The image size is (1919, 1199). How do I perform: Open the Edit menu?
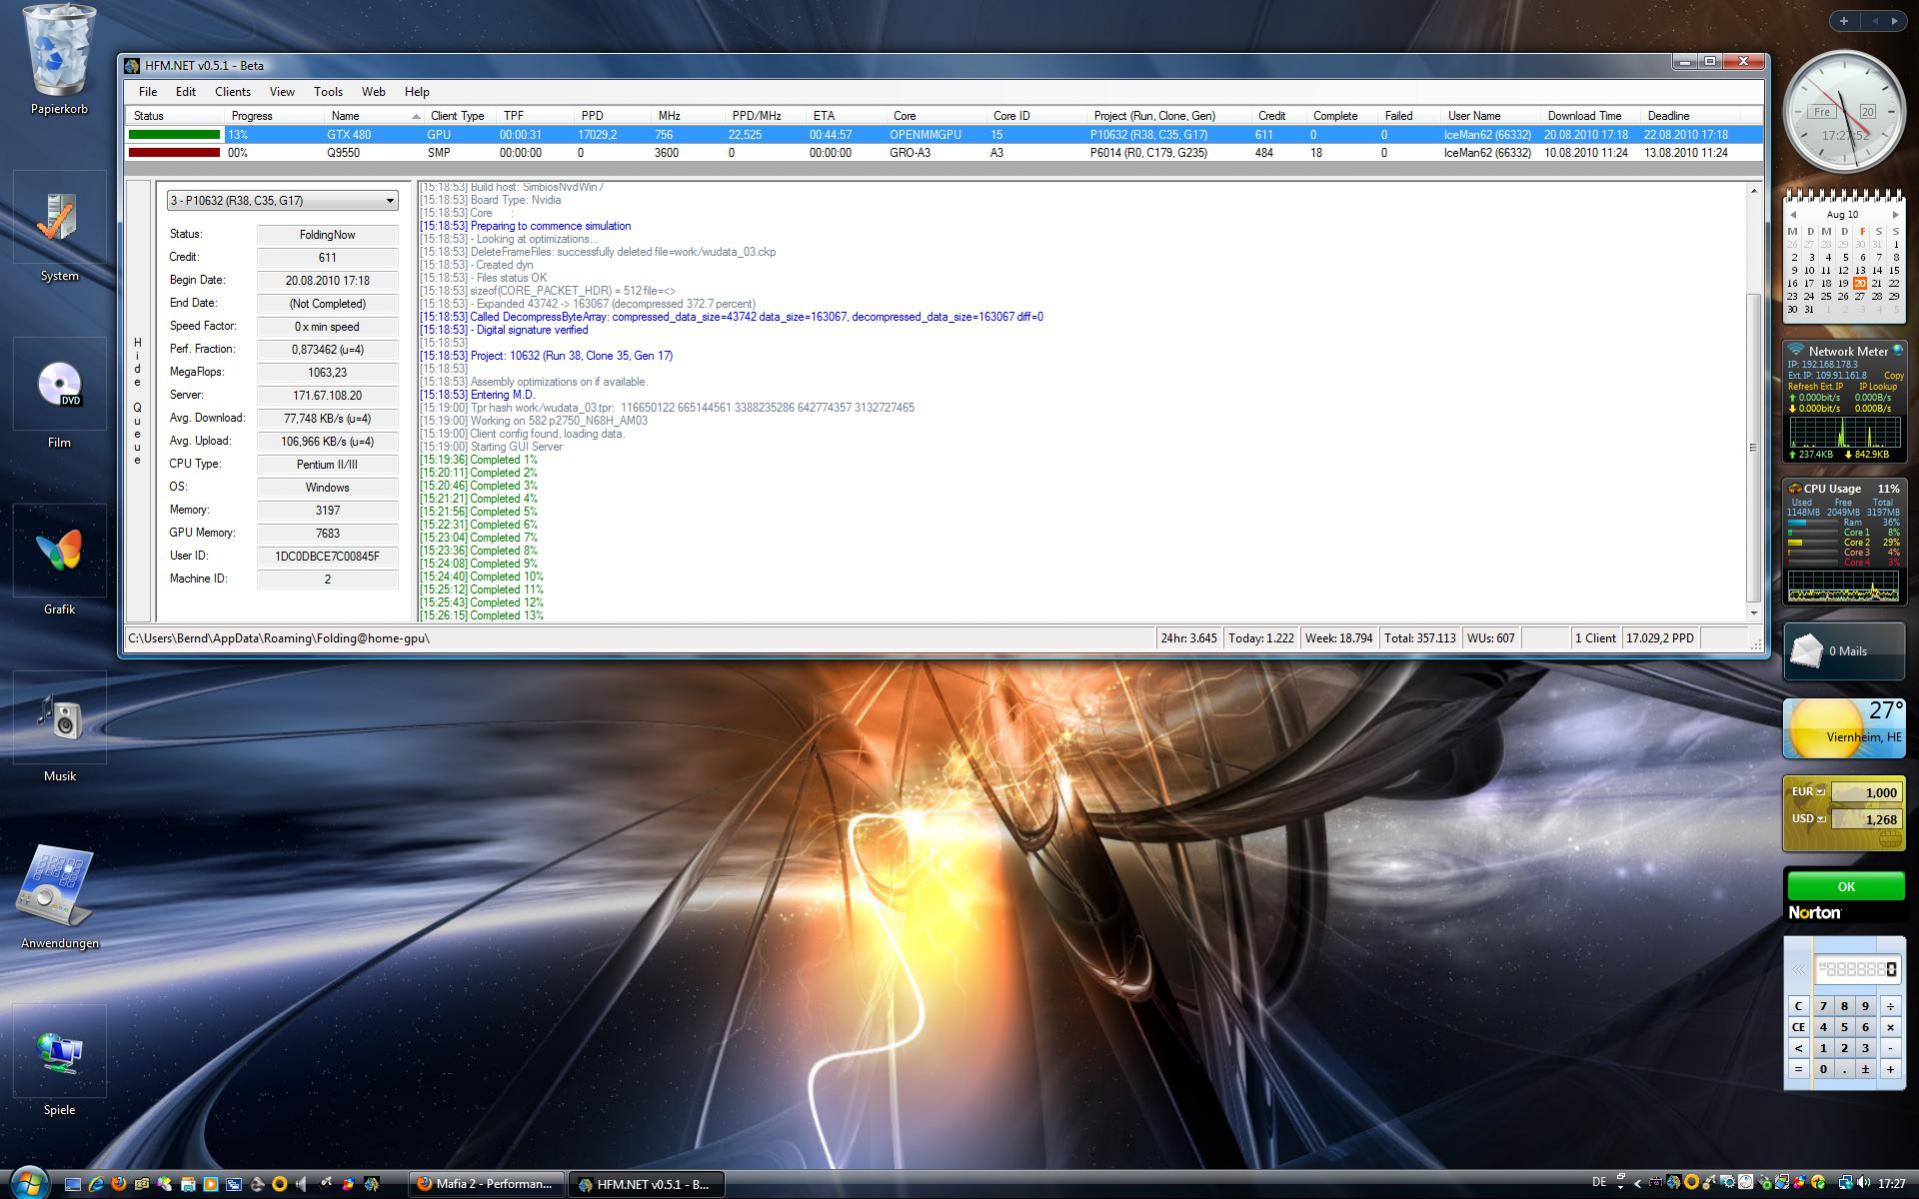[x=186, y=92]
